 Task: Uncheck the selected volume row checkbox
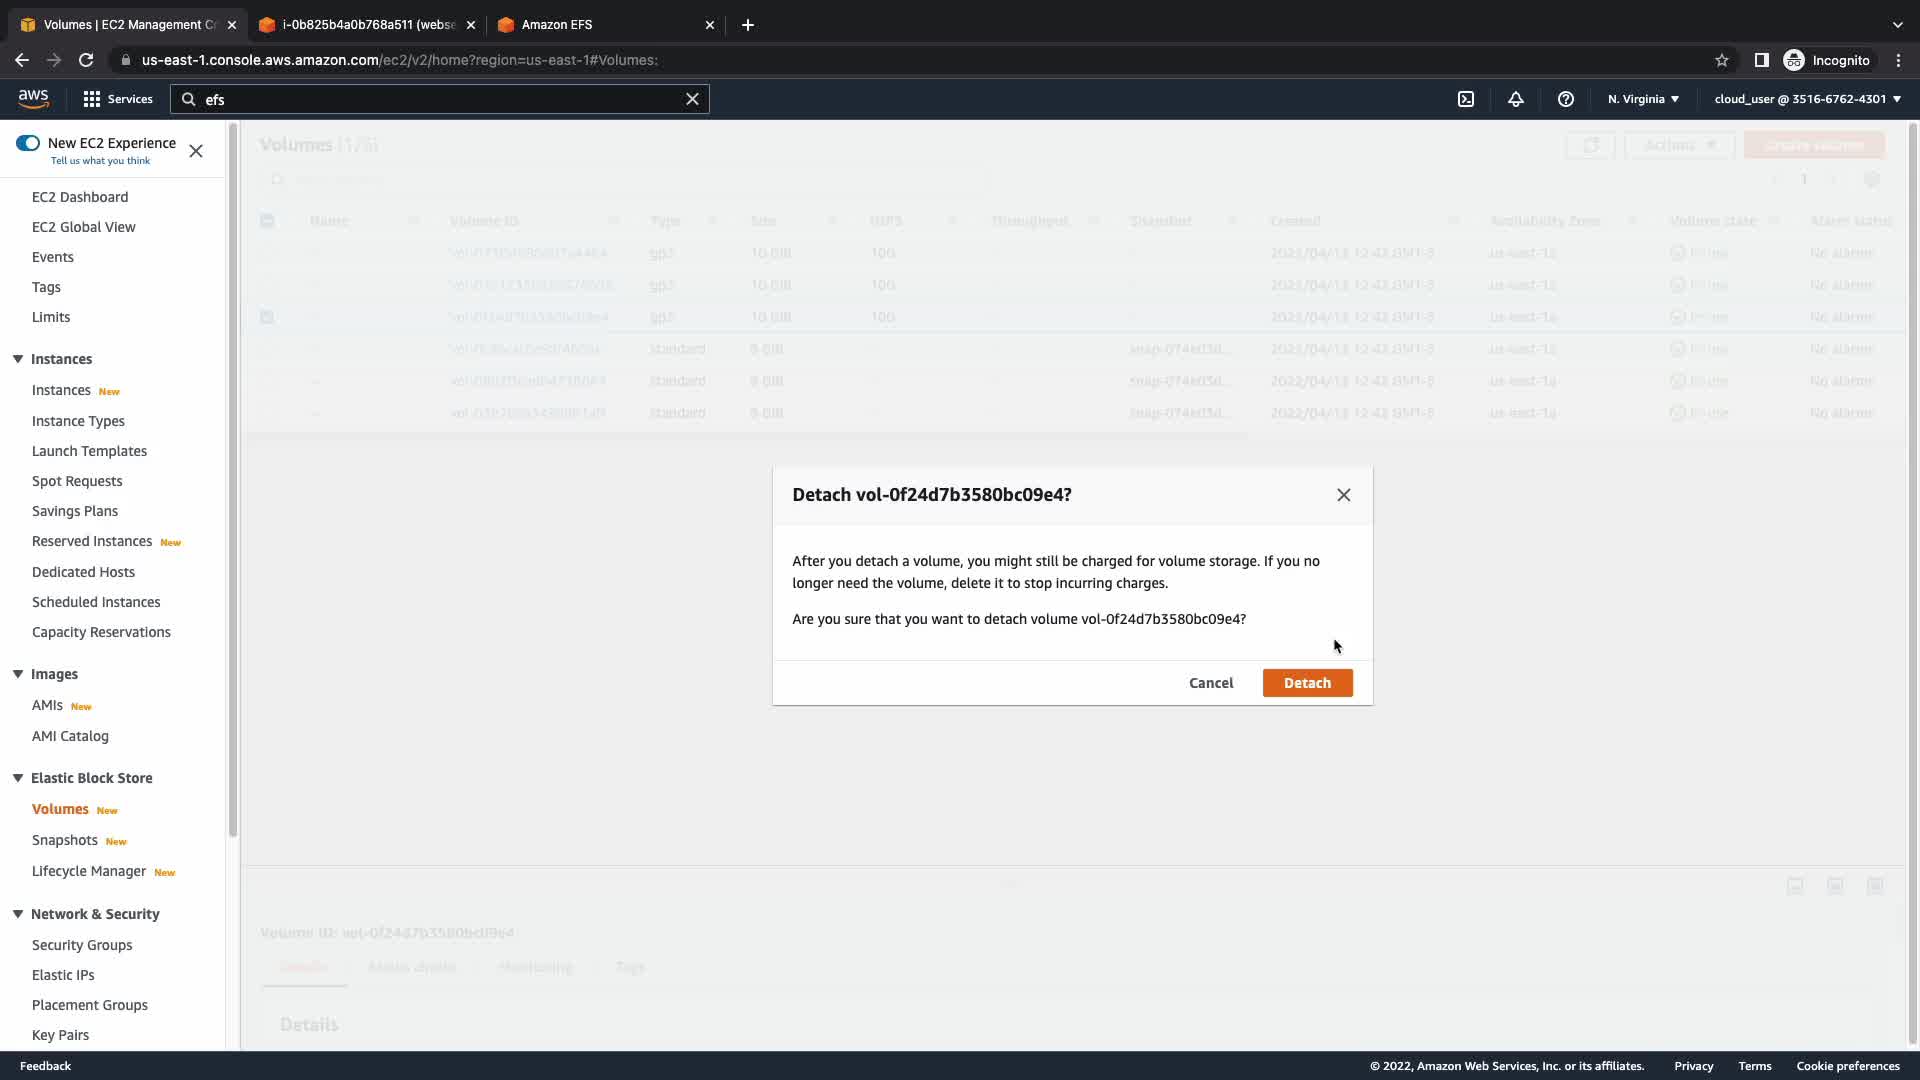267,317
